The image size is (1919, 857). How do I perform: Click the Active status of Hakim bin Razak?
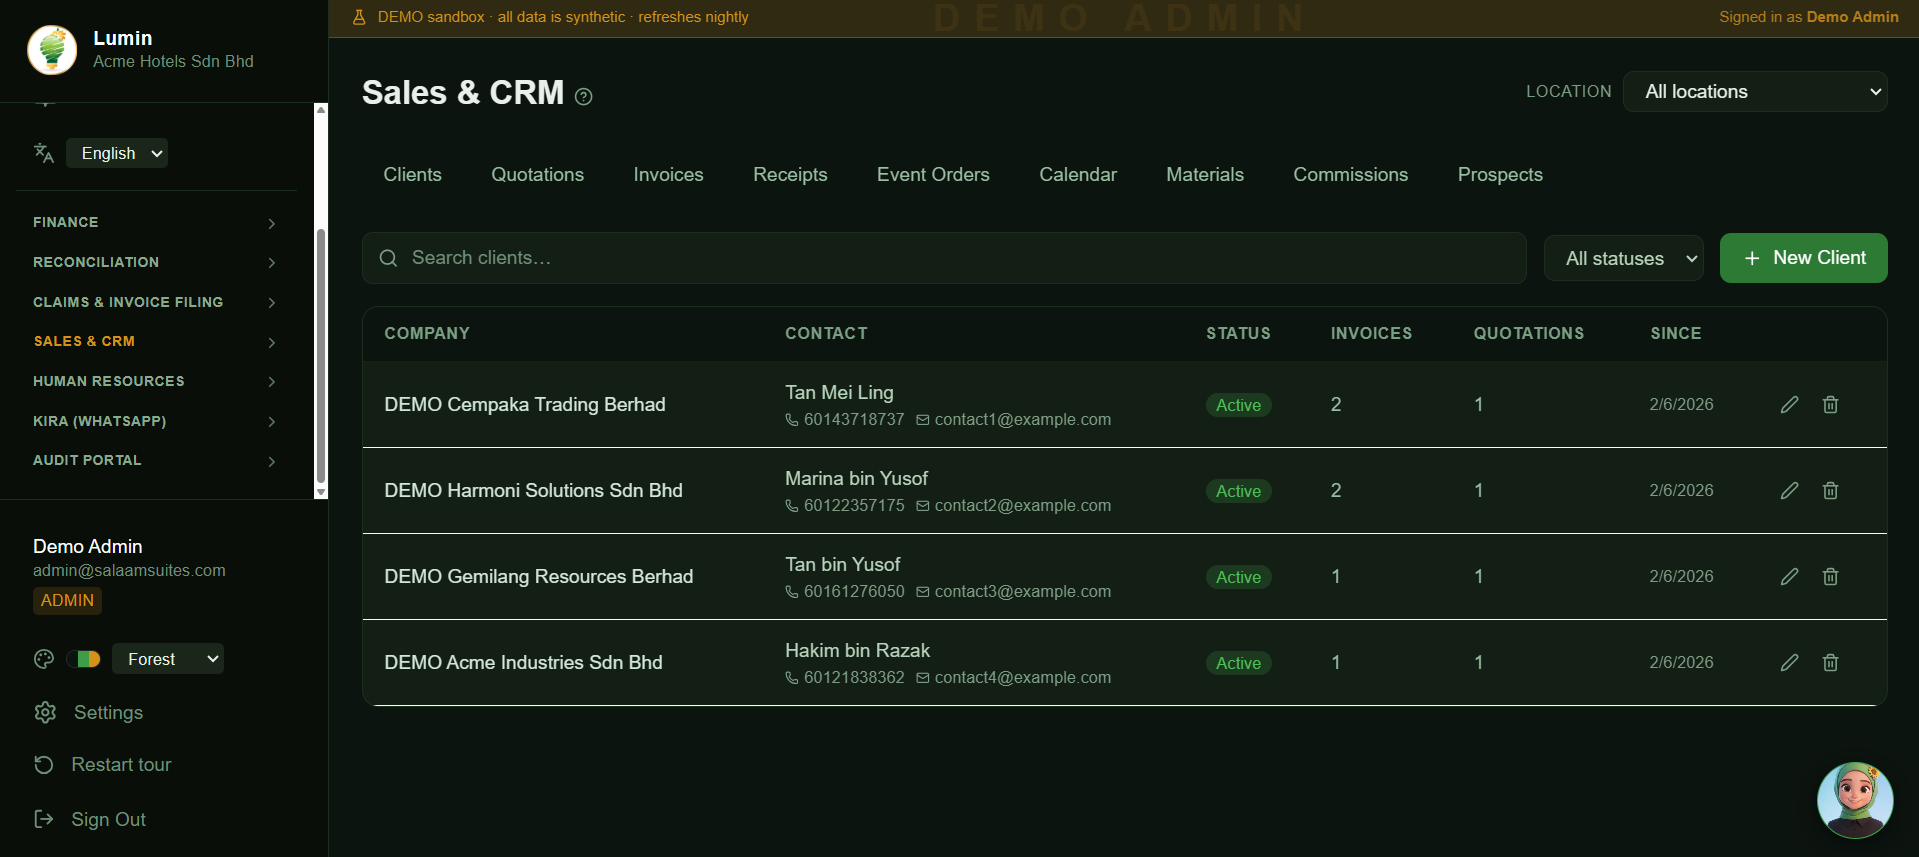(1238, 663)
